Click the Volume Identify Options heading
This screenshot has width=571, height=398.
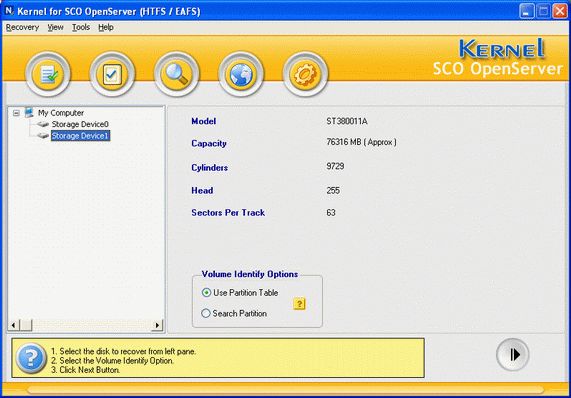pos(250,274)
